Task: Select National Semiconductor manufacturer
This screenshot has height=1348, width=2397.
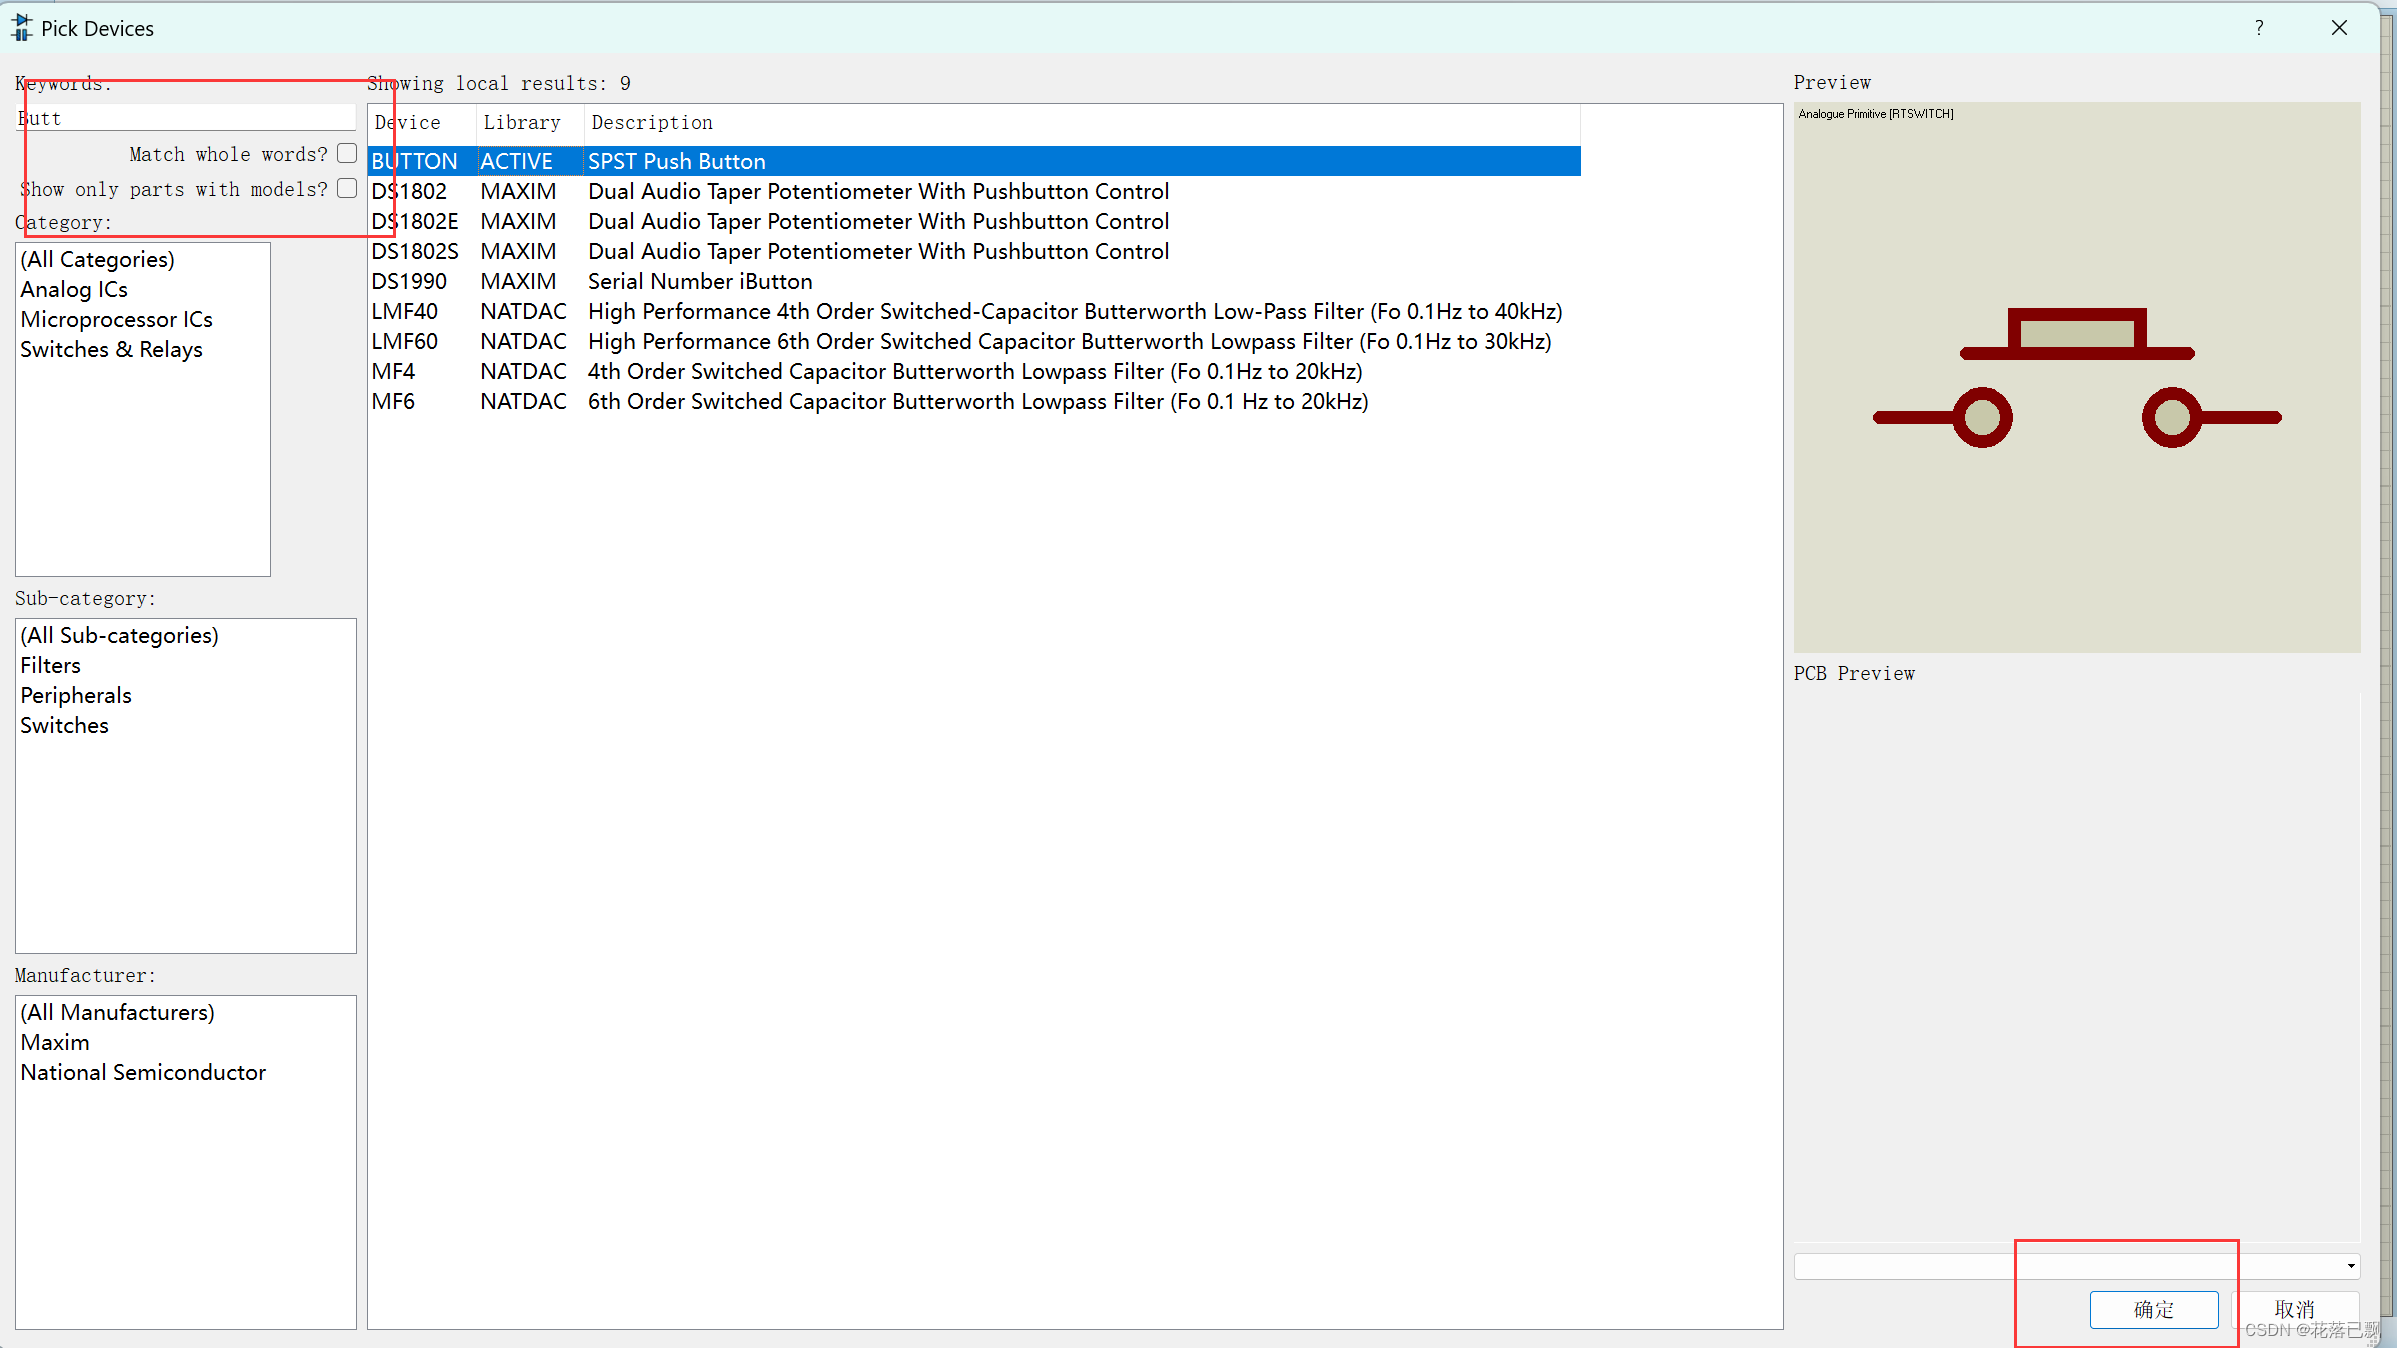Action: point(143,1072)
